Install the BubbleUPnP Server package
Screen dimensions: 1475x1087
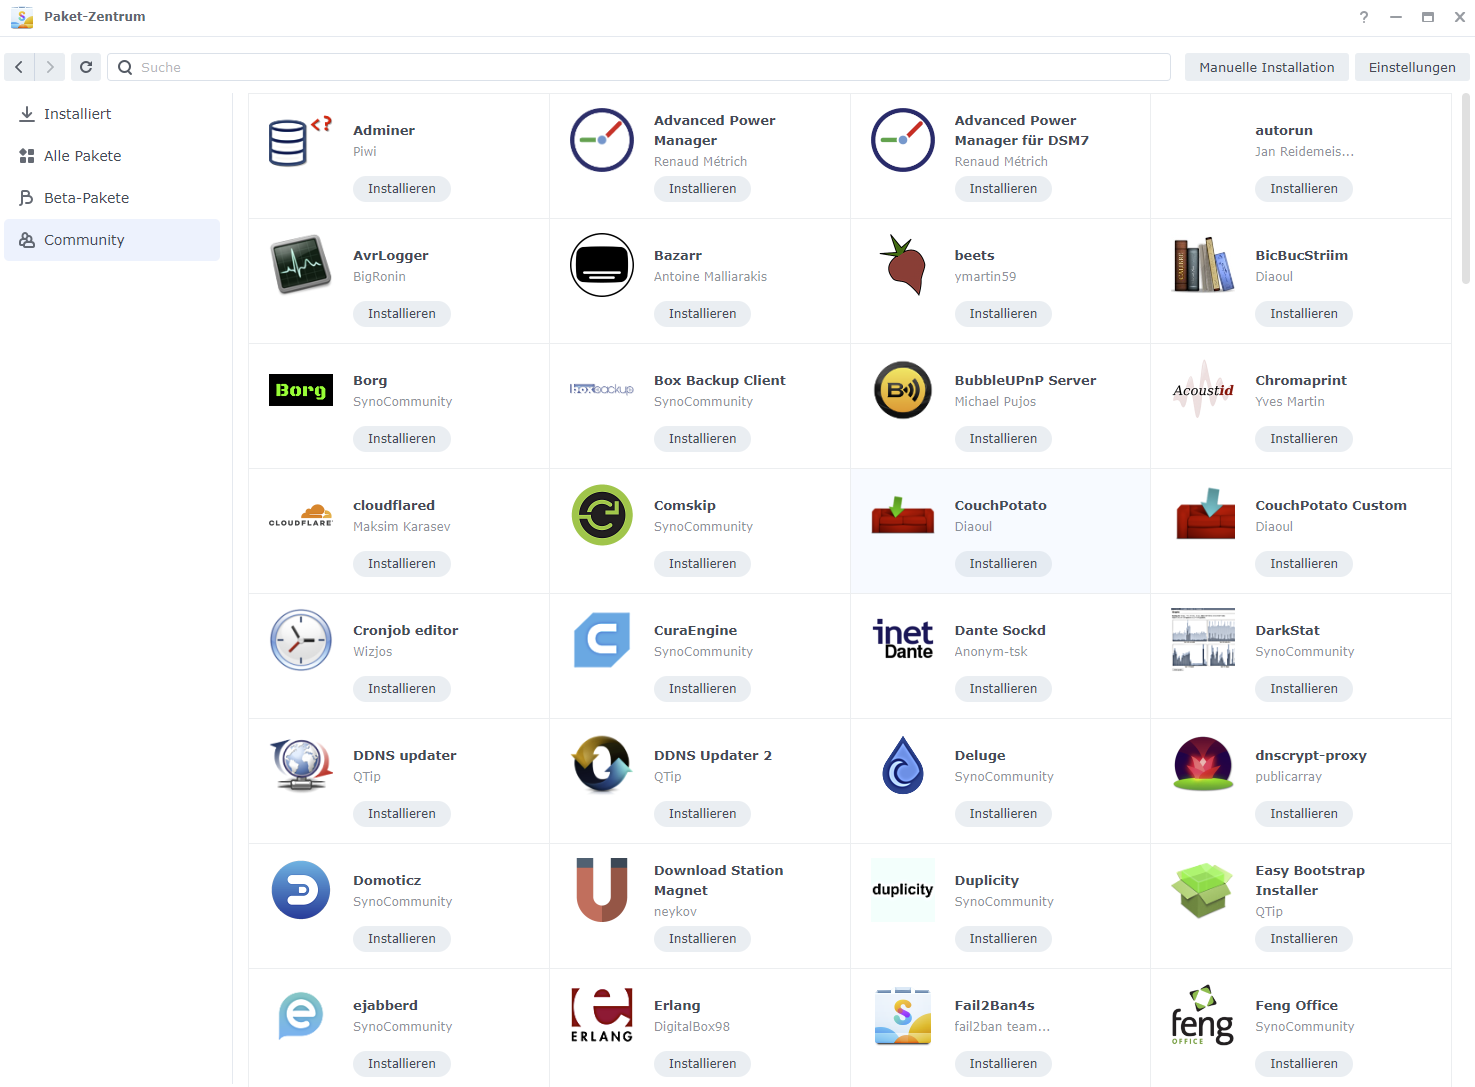click(x=1003, y=439)
